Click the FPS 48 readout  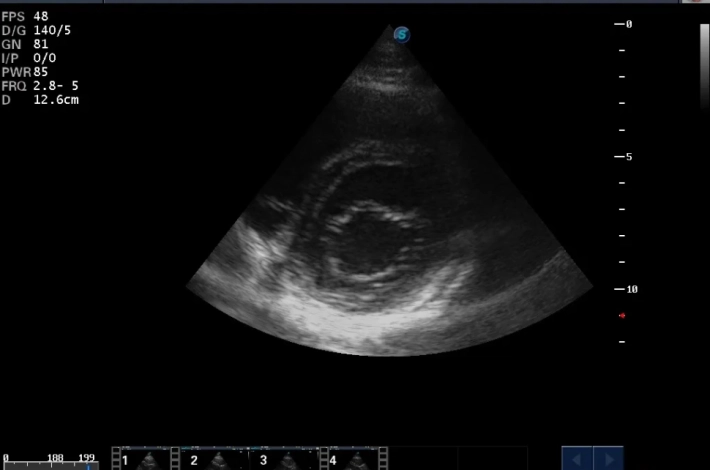25,17
